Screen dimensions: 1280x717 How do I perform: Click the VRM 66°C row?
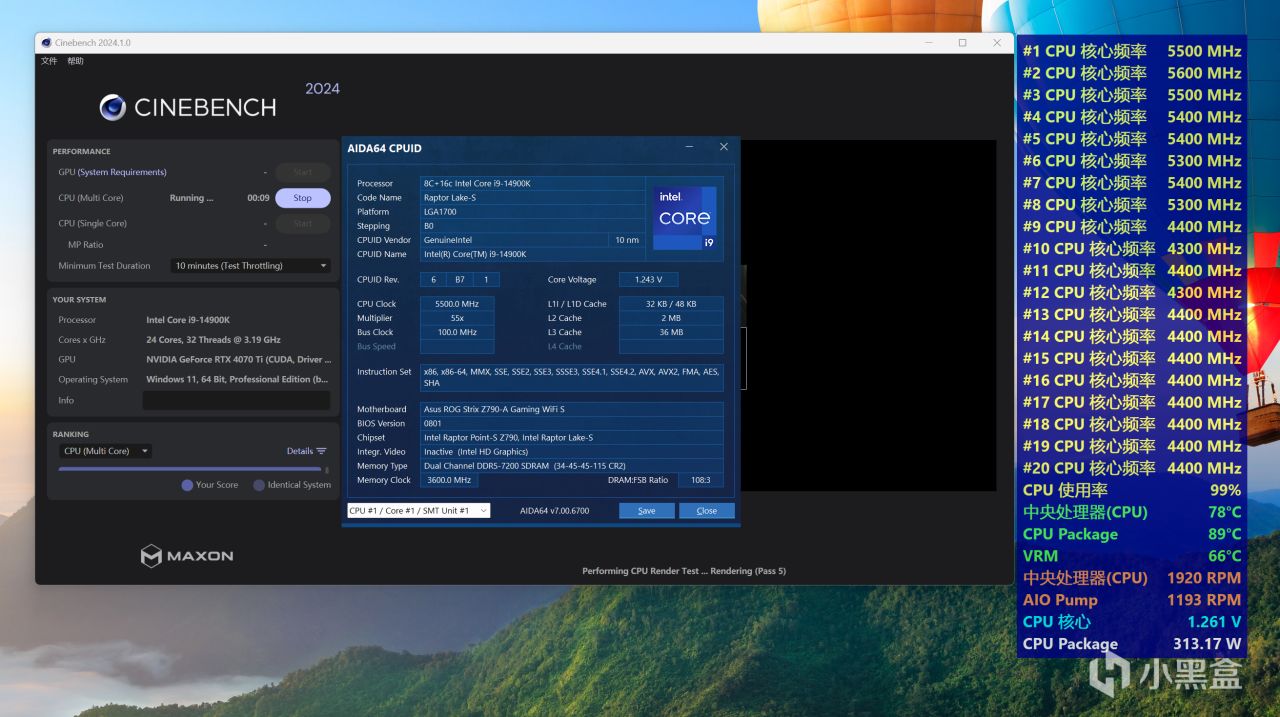(1132, 556)
